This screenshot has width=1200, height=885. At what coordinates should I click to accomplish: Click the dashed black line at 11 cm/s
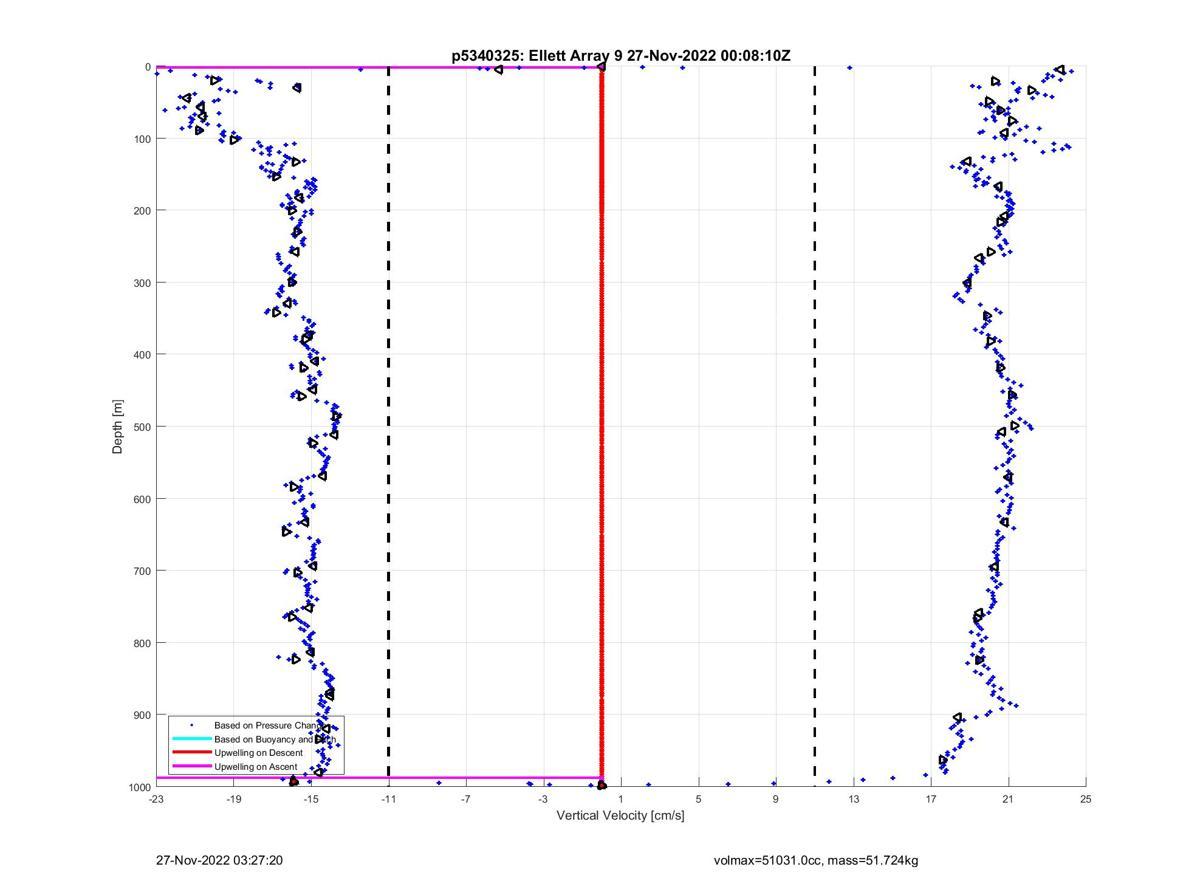click(x=814, y=427)
